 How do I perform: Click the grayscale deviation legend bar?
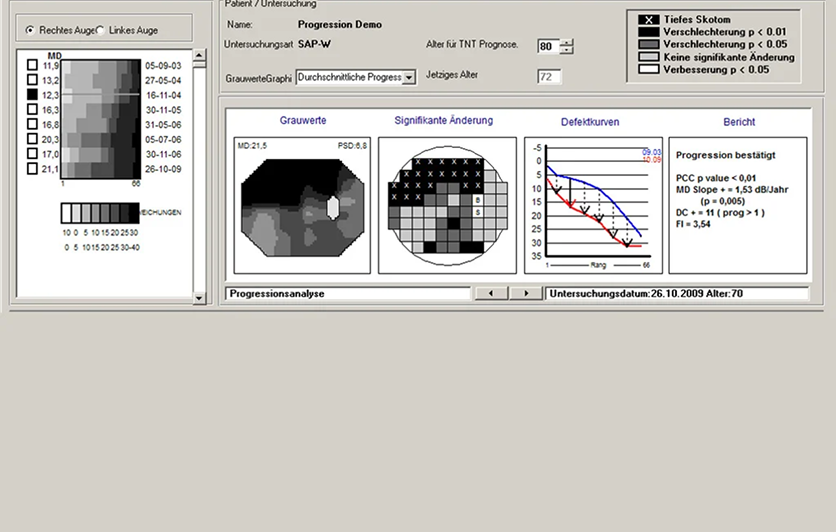(x=100, y=213)
